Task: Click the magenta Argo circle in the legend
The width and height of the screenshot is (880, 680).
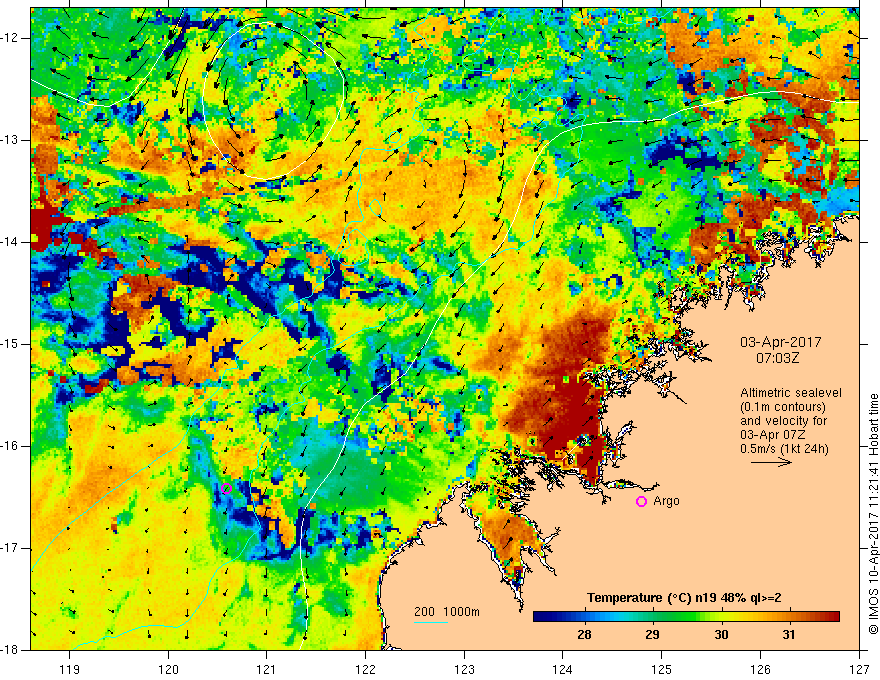Action: point(641,502)
